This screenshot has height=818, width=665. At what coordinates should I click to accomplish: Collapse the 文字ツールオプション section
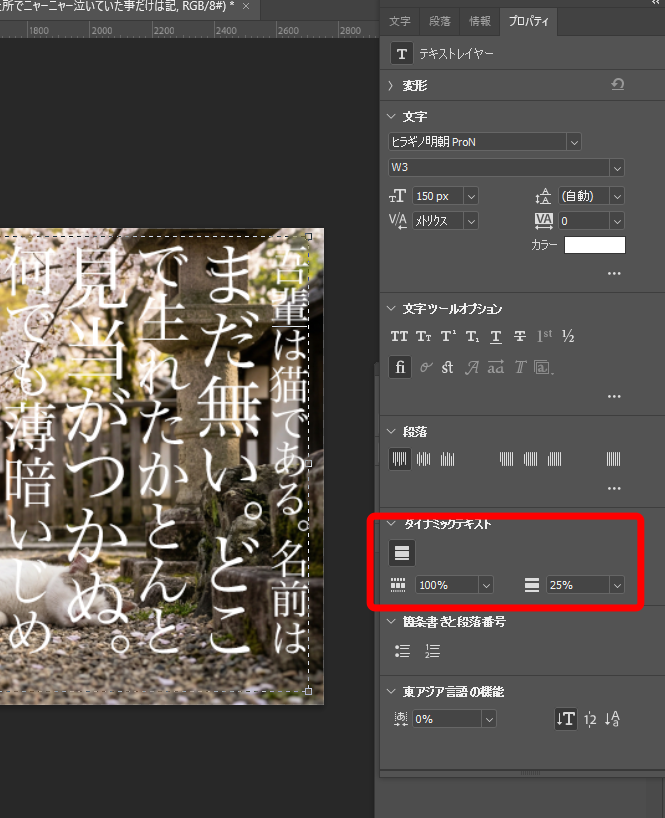[391, 308]
